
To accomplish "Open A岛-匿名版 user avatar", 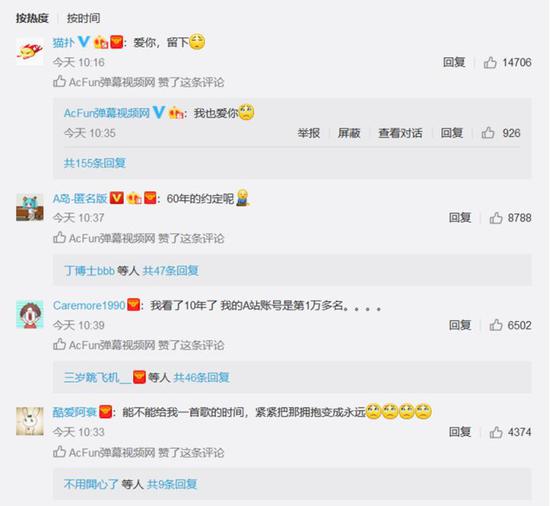I will point(30,207).
